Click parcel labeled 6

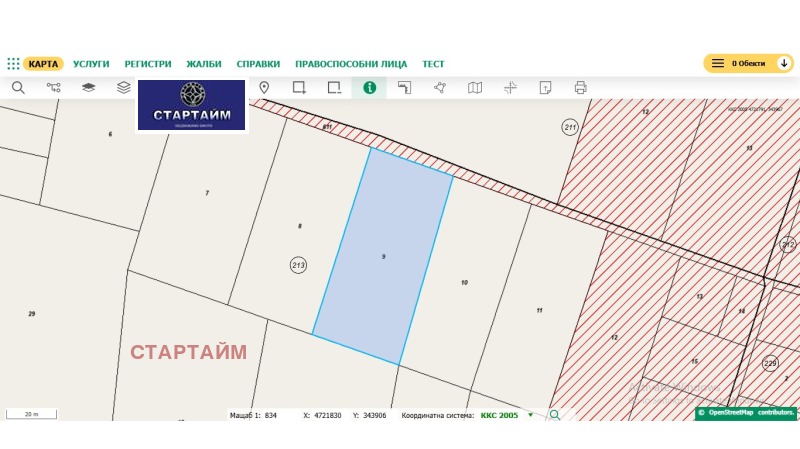[x=110, y=134]
